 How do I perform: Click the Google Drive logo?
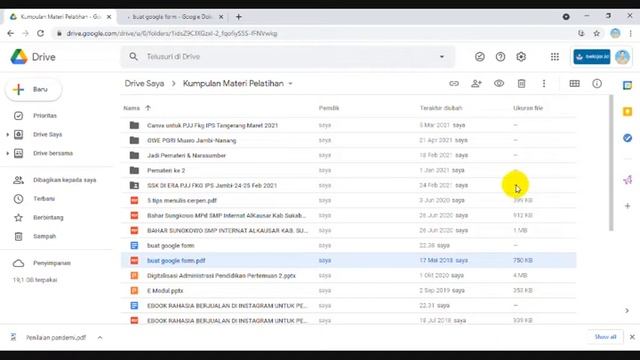[x=19, y=57]
